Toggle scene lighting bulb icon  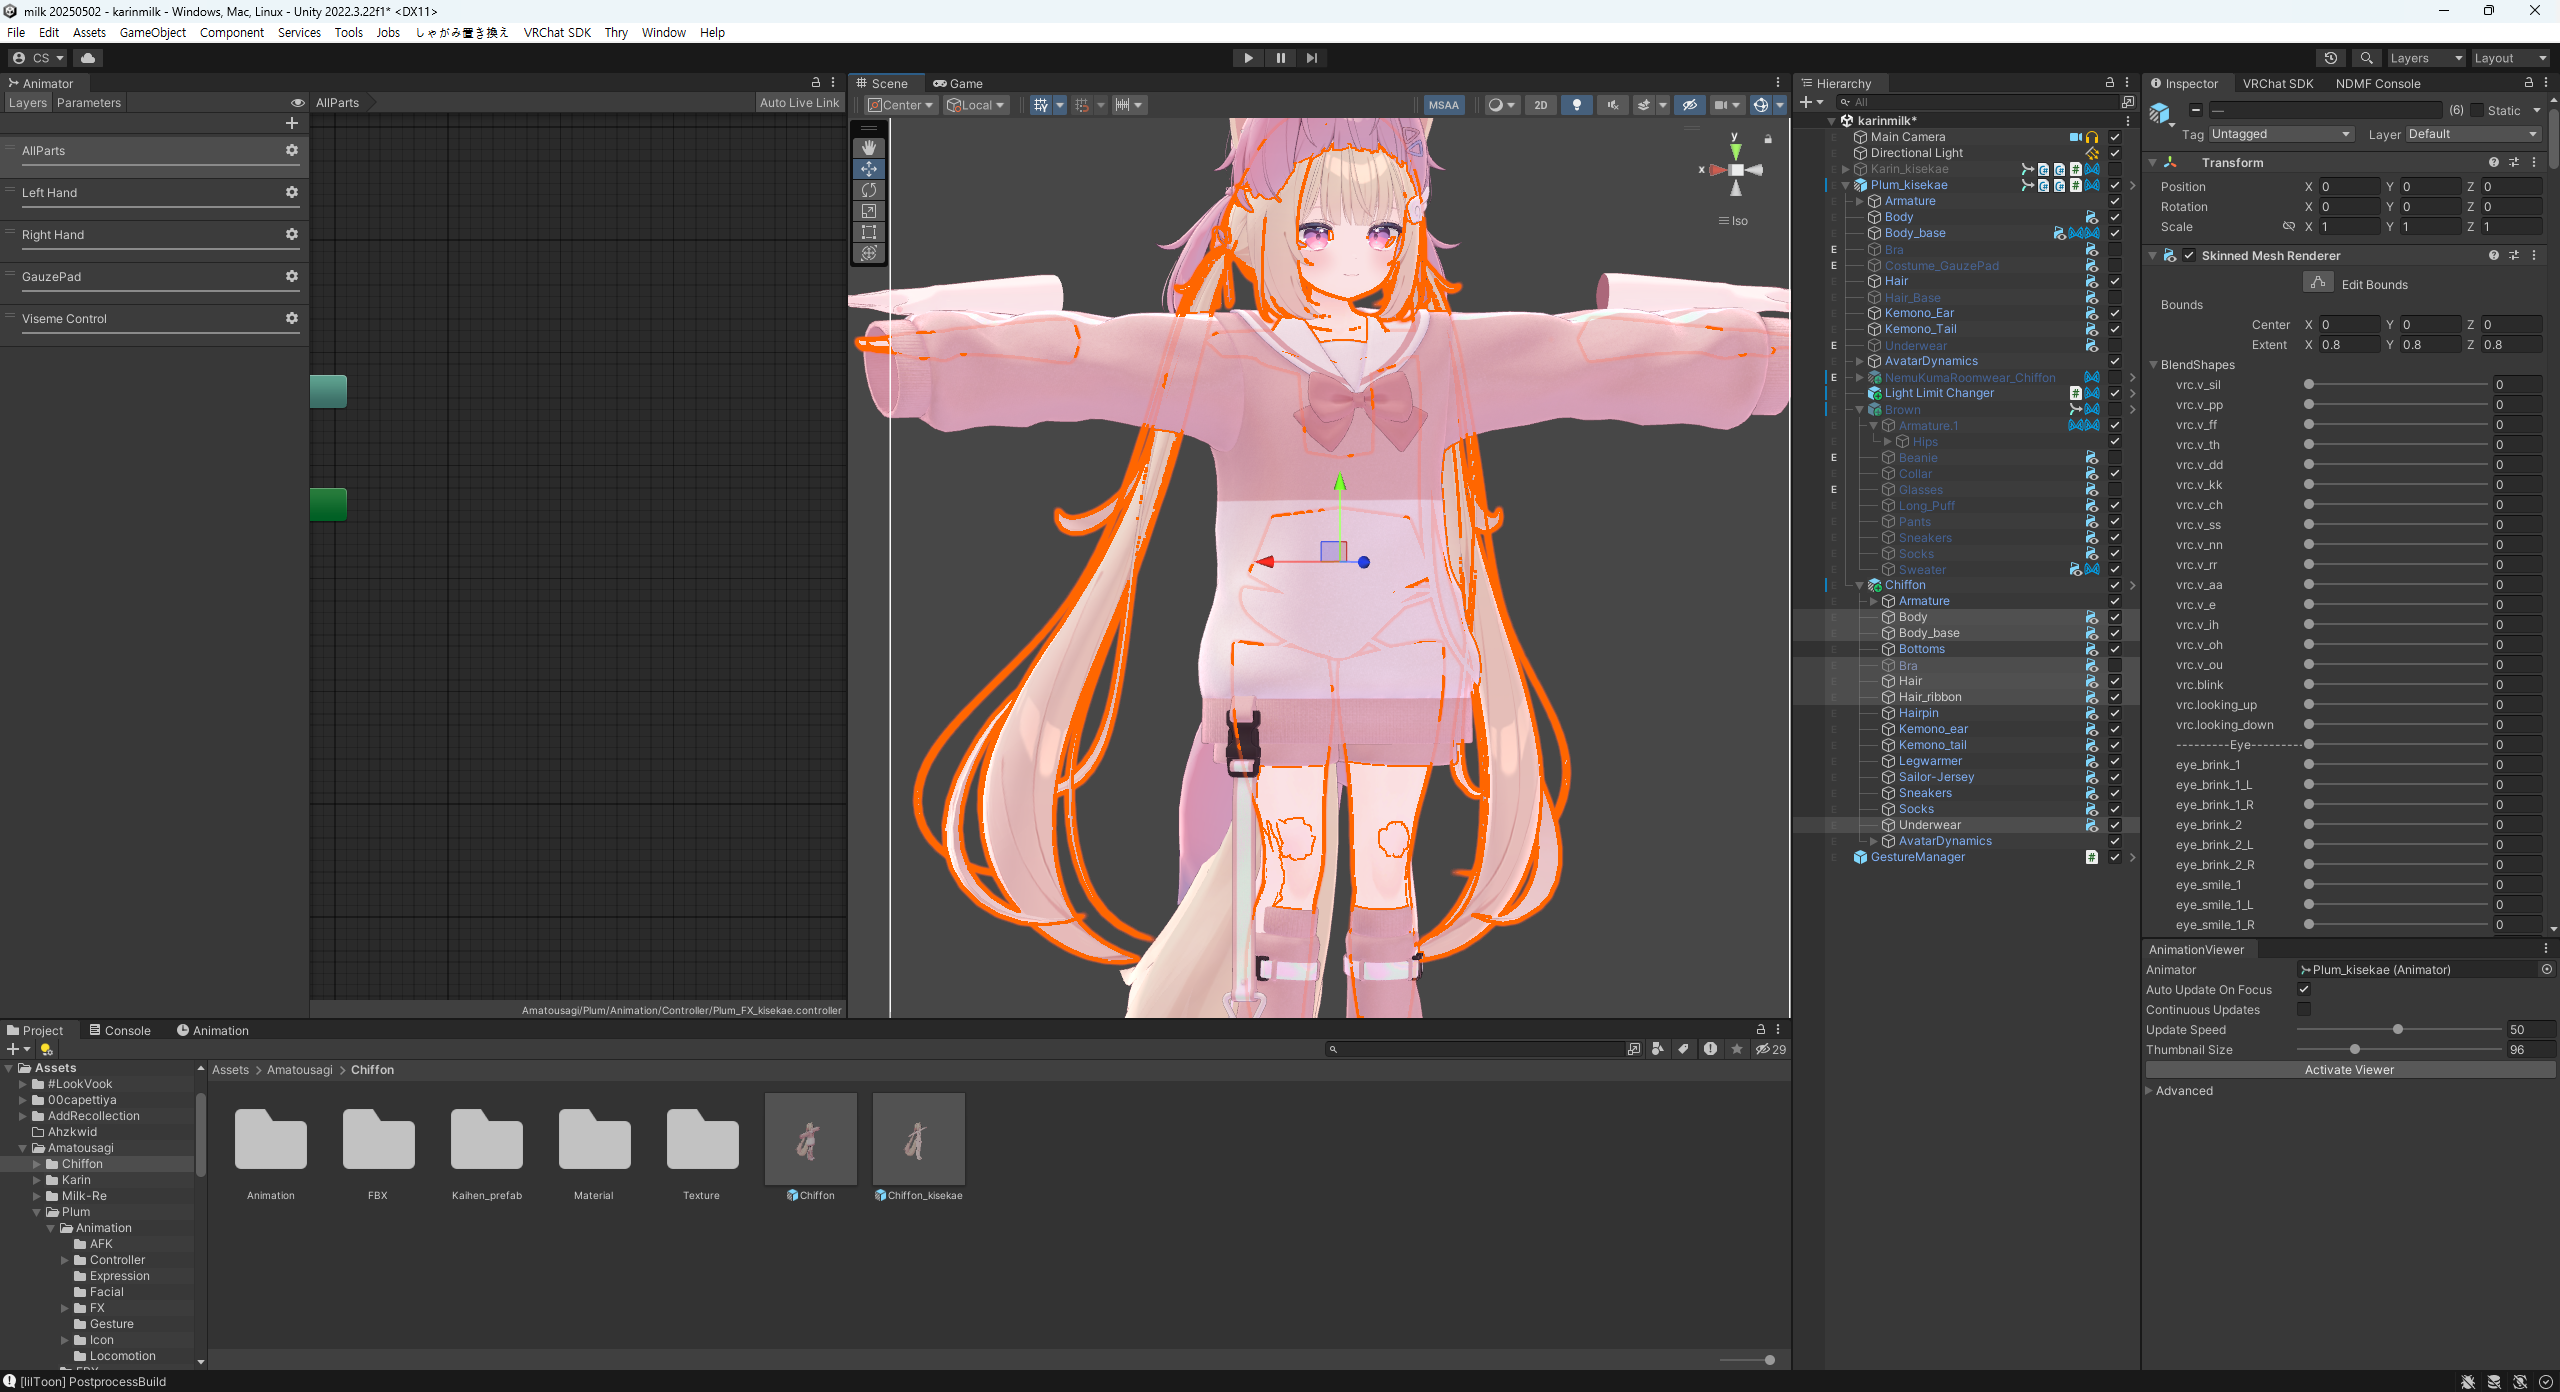coord(1577,105)
